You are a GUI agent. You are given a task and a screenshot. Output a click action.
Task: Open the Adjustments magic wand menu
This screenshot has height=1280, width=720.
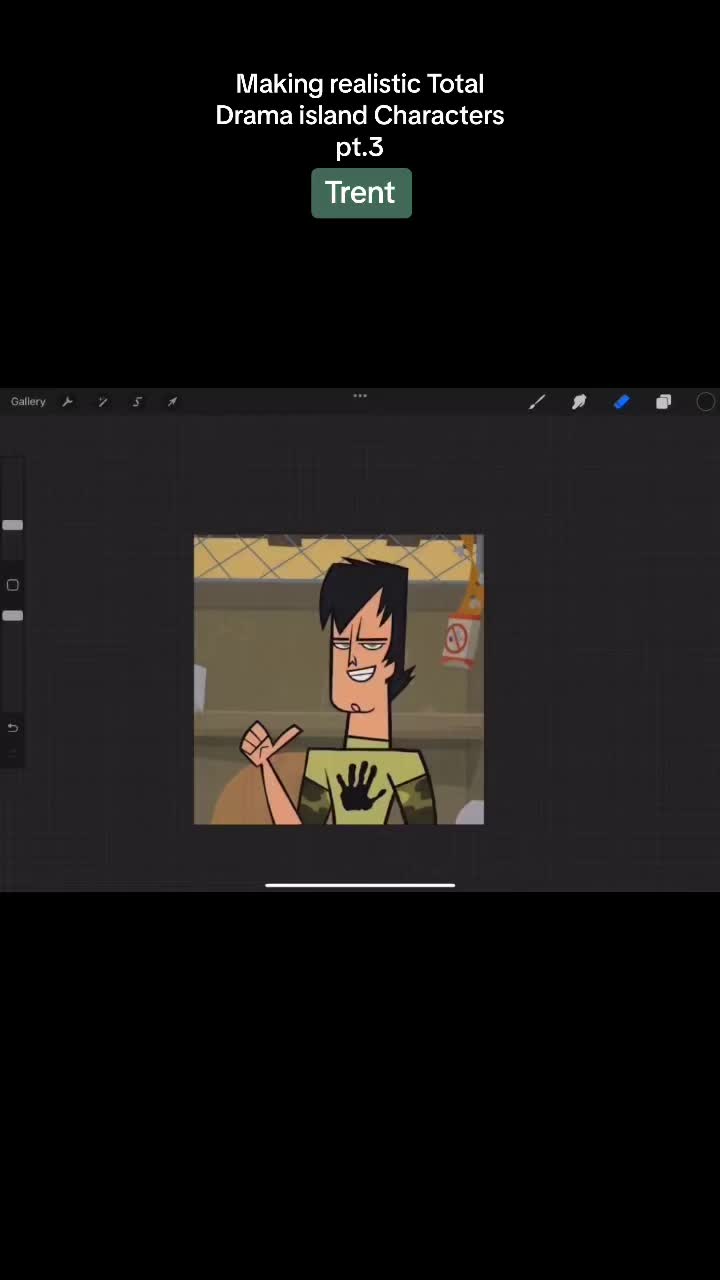tap(103, 402)
